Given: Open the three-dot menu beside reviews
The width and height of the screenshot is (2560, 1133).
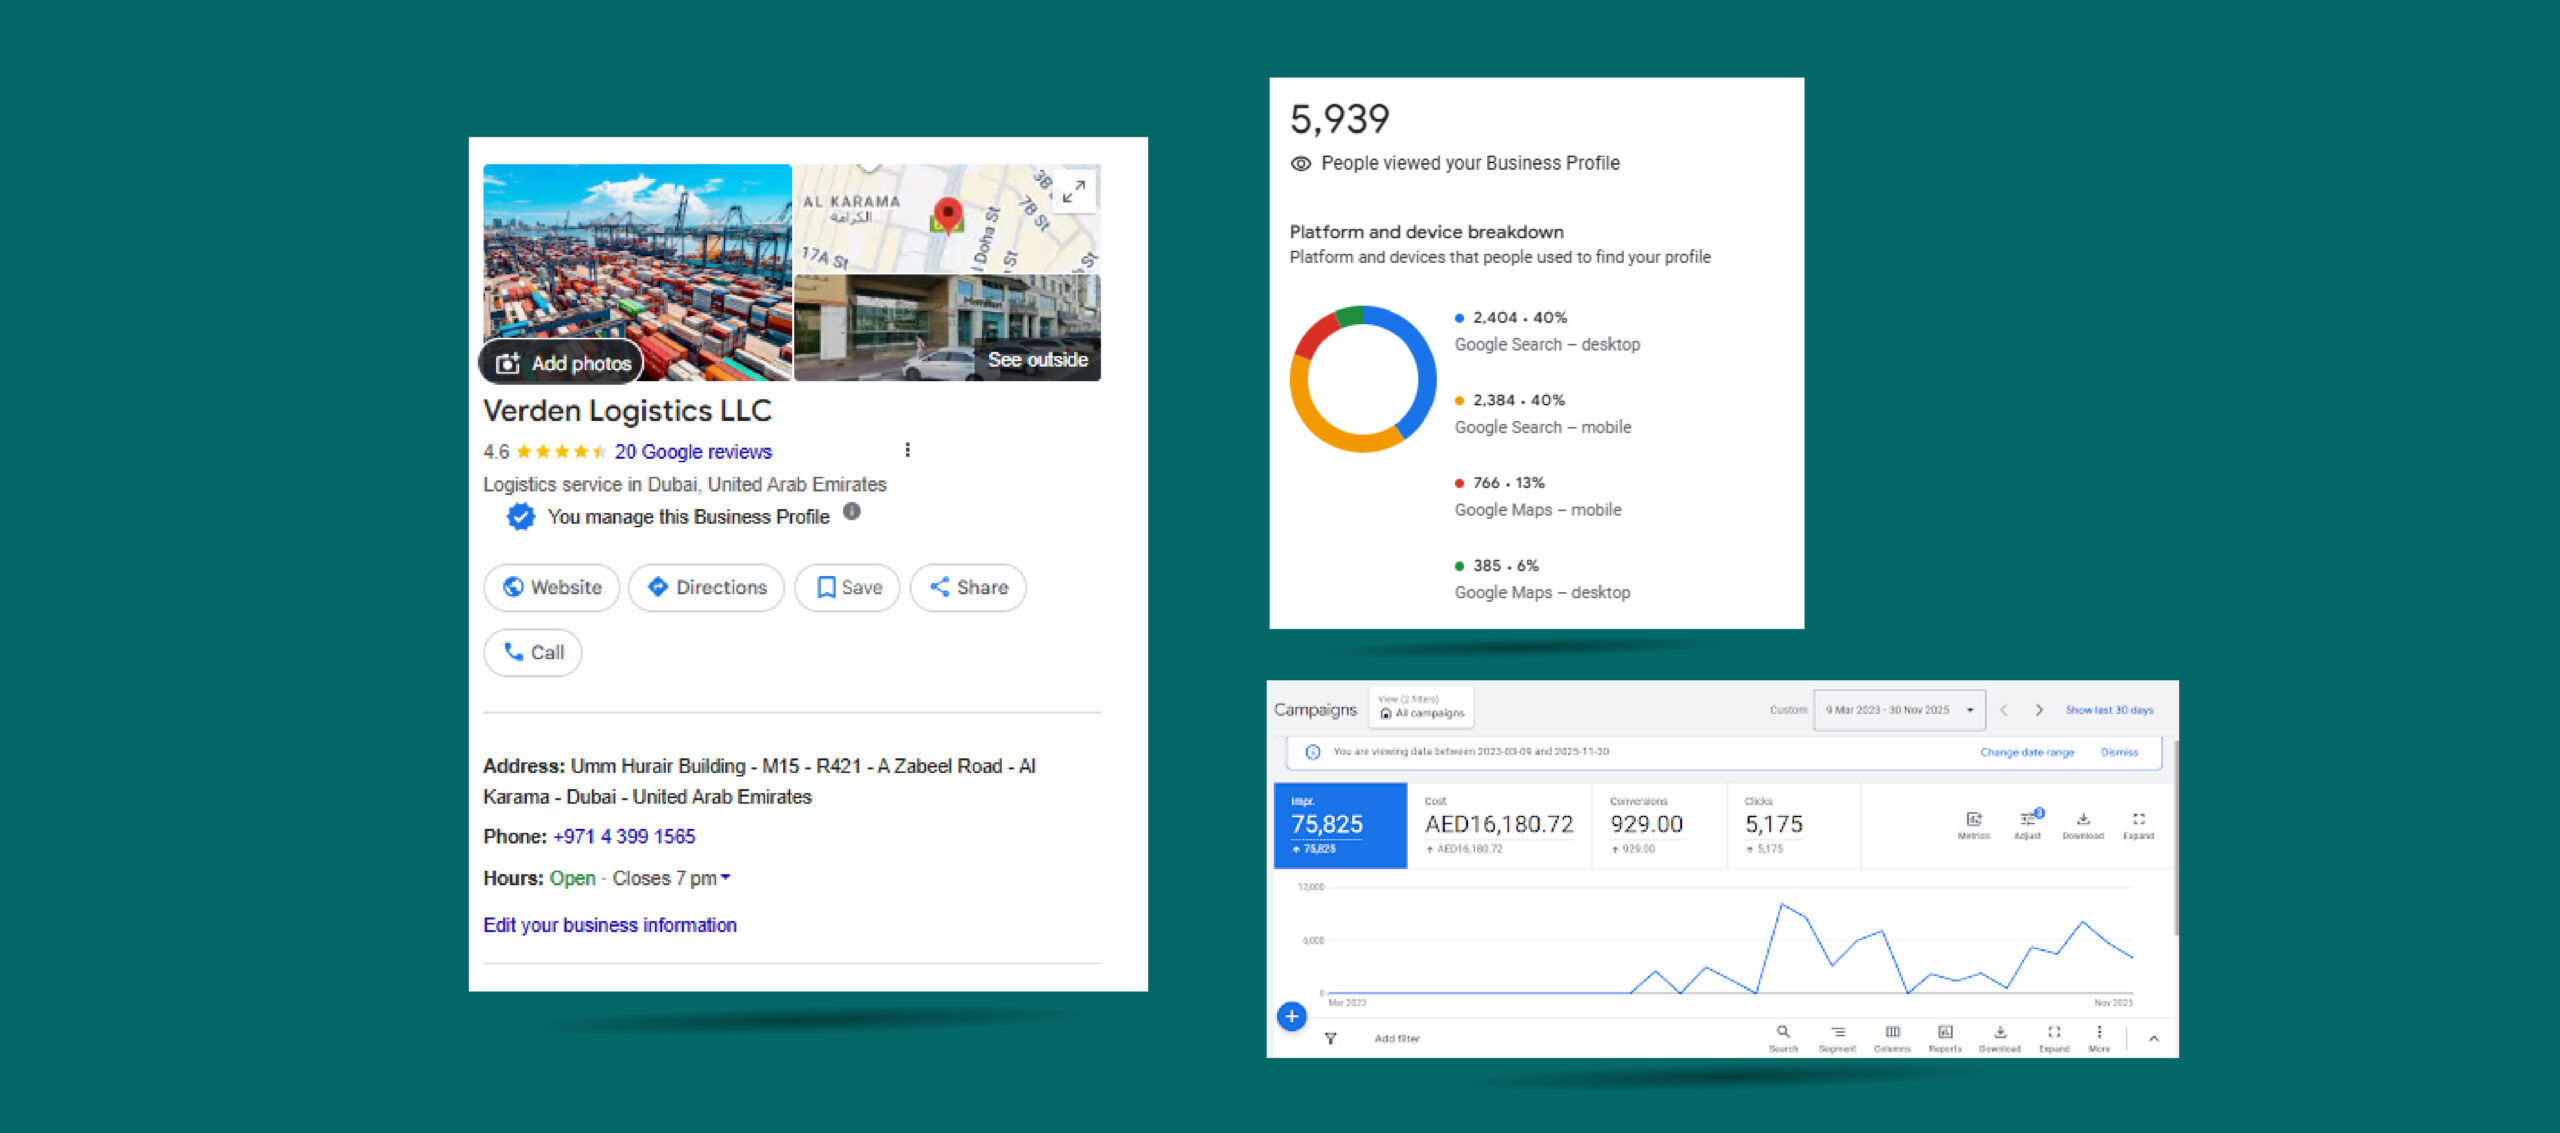Looking at the screenshot, I should point(907,450).
